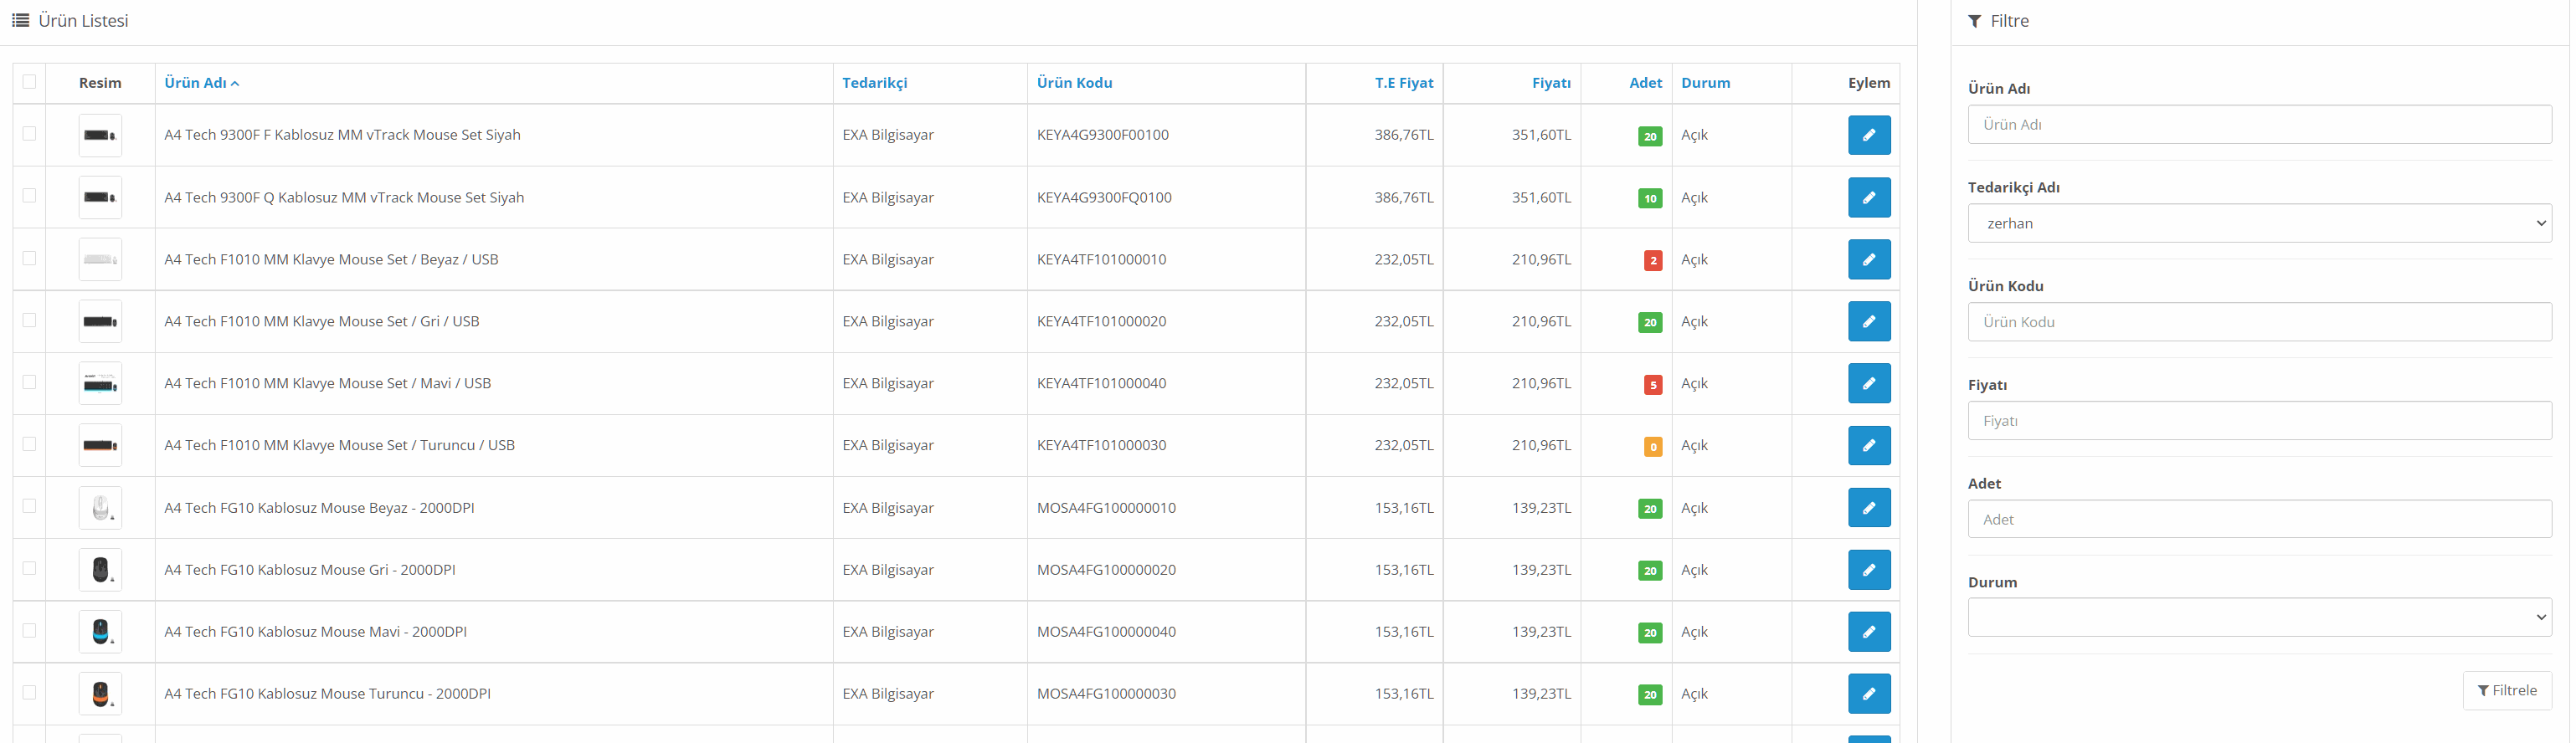The image size is (2576, 743).
Task: Tick checkbox for FG10 Mouse Beyaz
Action: tap(29, 506)
